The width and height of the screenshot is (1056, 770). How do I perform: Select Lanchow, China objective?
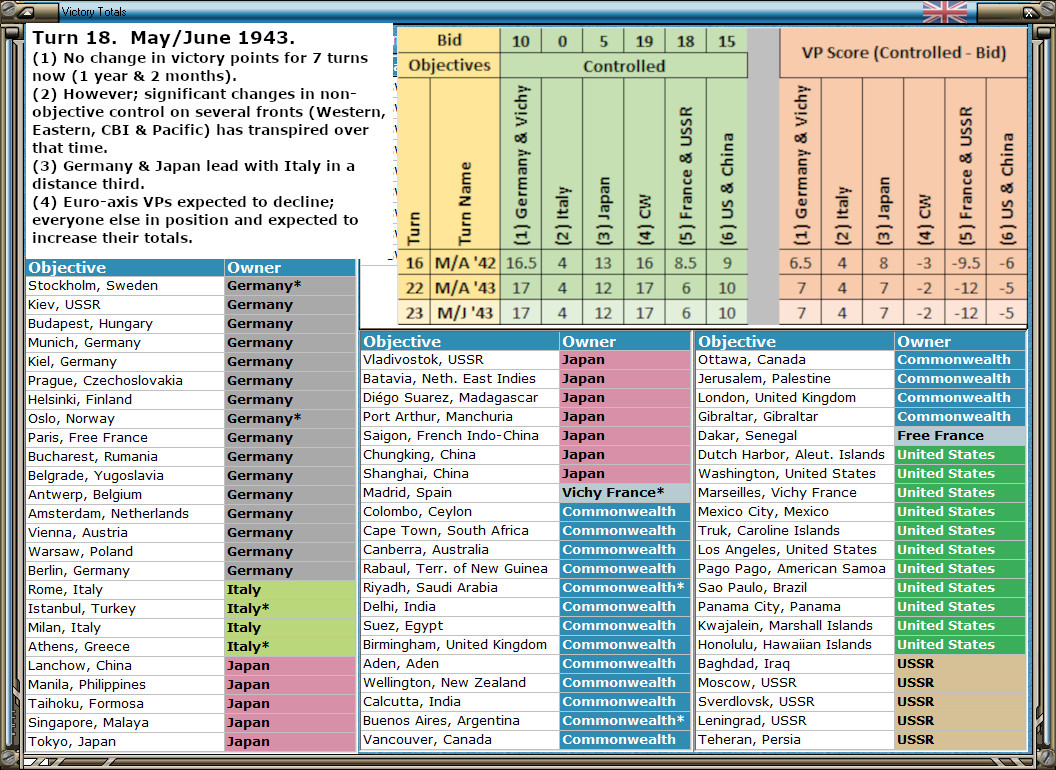(125, 665)
